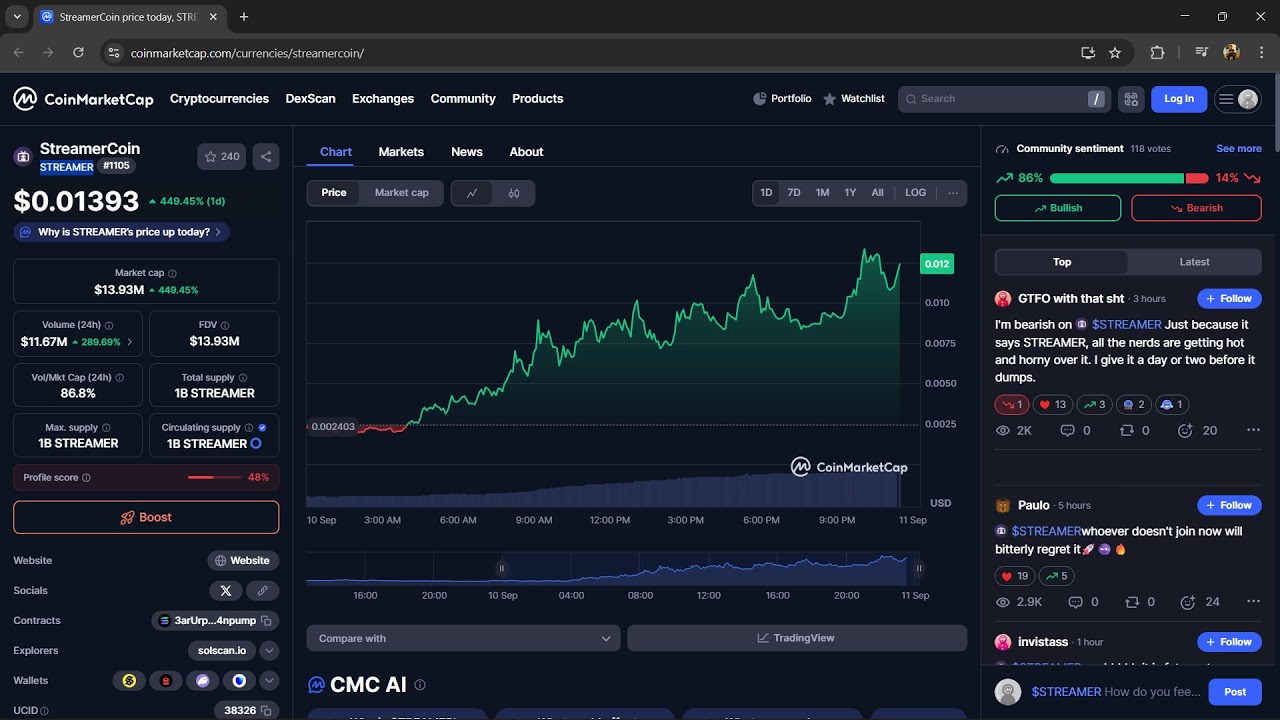Screen dimensions: 1280x720
Task: Repost the Paulo post
Action: pos(1133,602)
